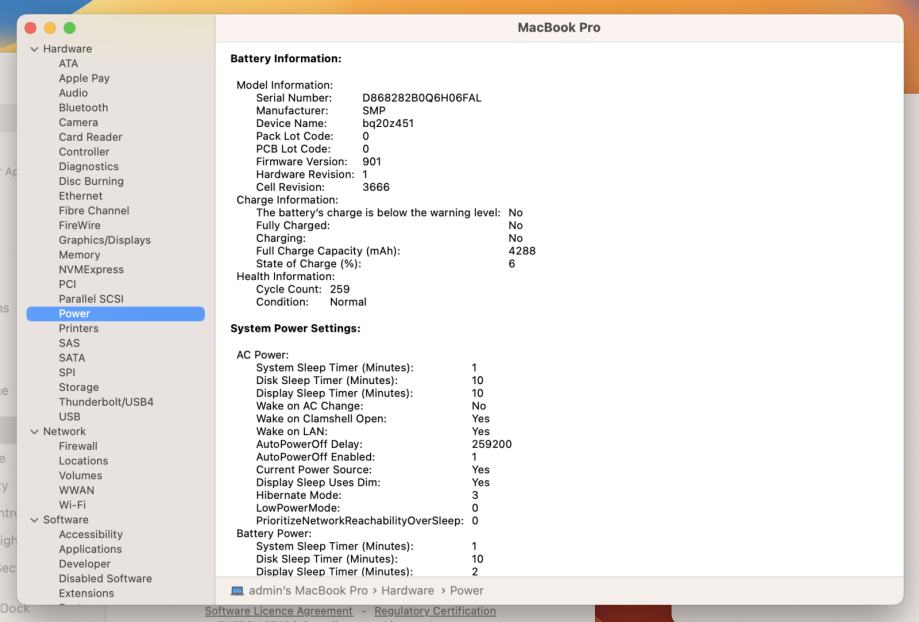The image size is (919, 622).
Task: Open the Audio hardware entry
Action: [x=73, y=93]
